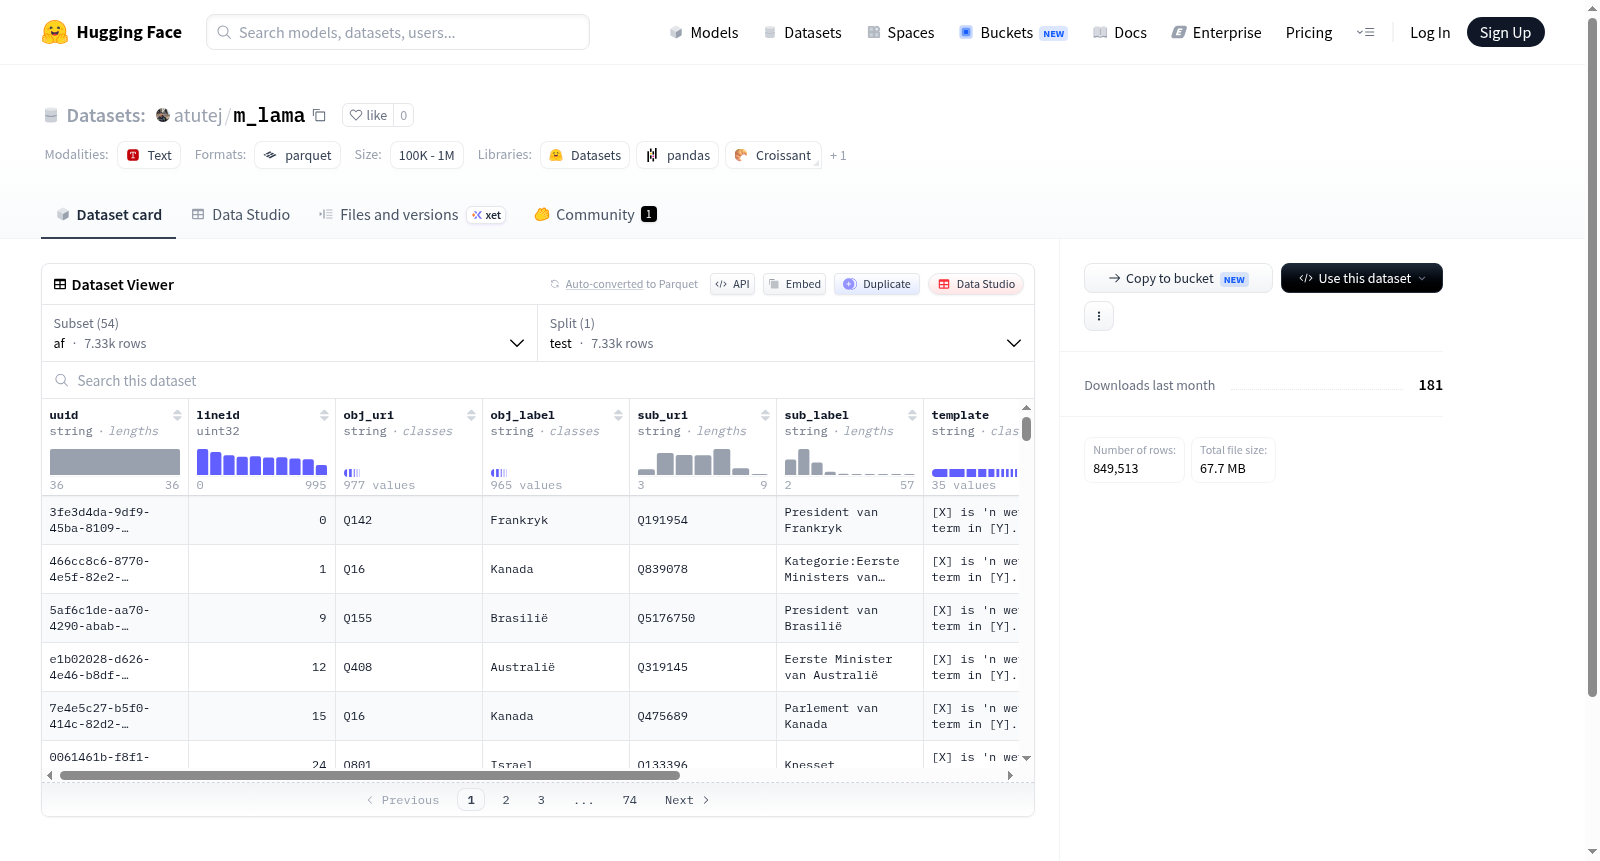Sort by the uuid column sort icon
The image size is (1600, 861).
177,415
